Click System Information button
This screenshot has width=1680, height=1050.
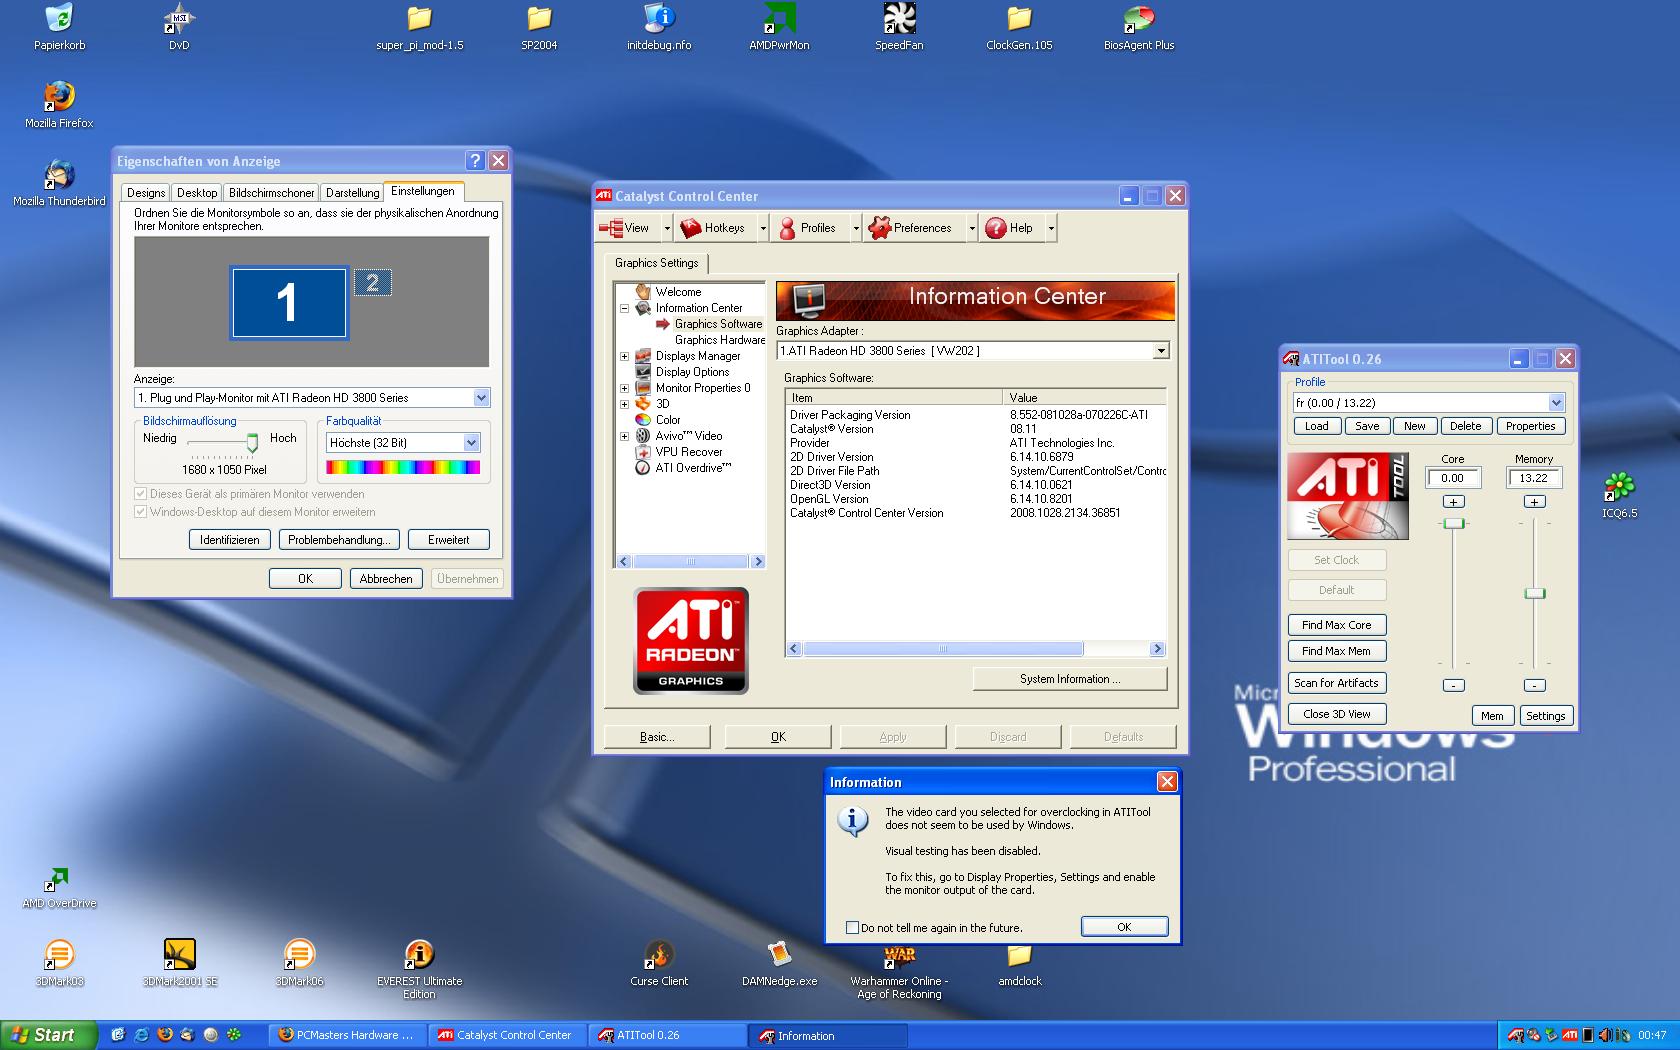(x=1069, y=679)
